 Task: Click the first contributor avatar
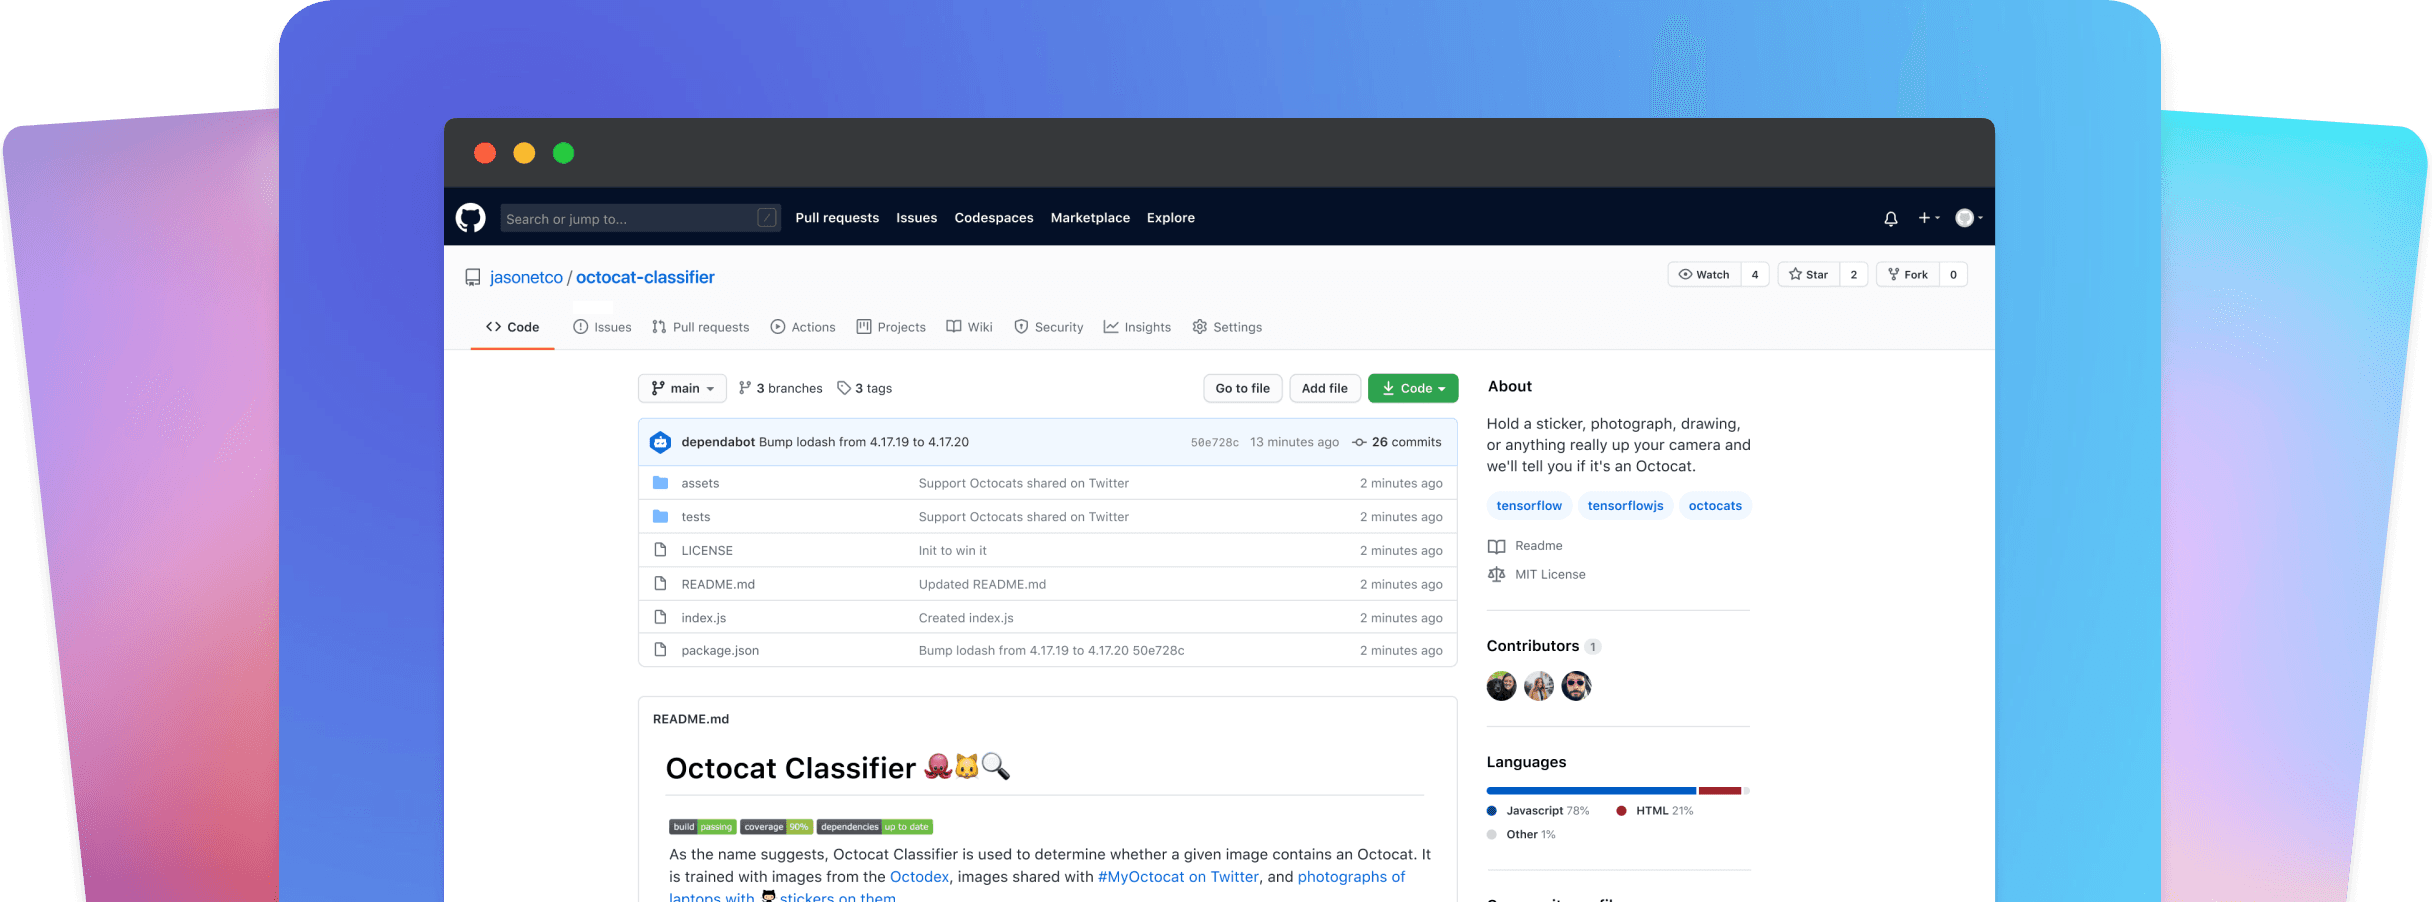1501,686
